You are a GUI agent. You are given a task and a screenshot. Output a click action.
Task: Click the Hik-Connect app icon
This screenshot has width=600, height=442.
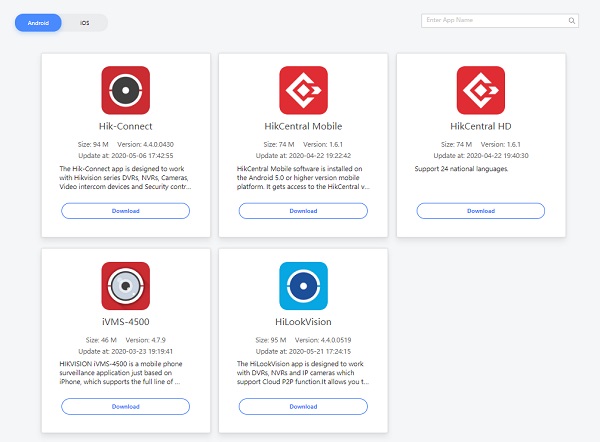pyautogui.click(x=125, y=90)
